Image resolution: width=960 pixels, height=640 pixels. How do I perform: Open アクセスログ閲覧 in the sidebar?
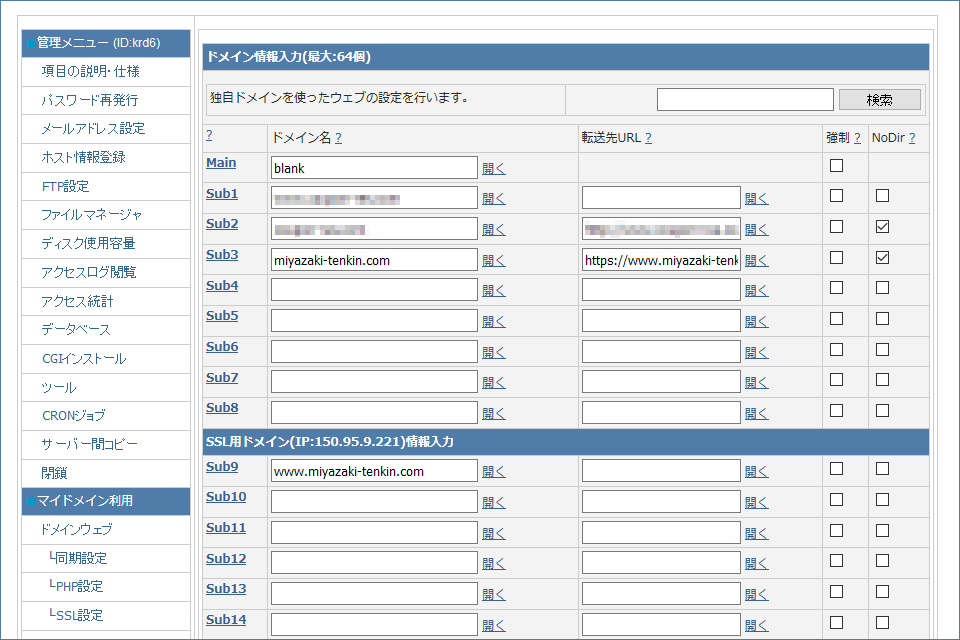(x=89, y=272)
